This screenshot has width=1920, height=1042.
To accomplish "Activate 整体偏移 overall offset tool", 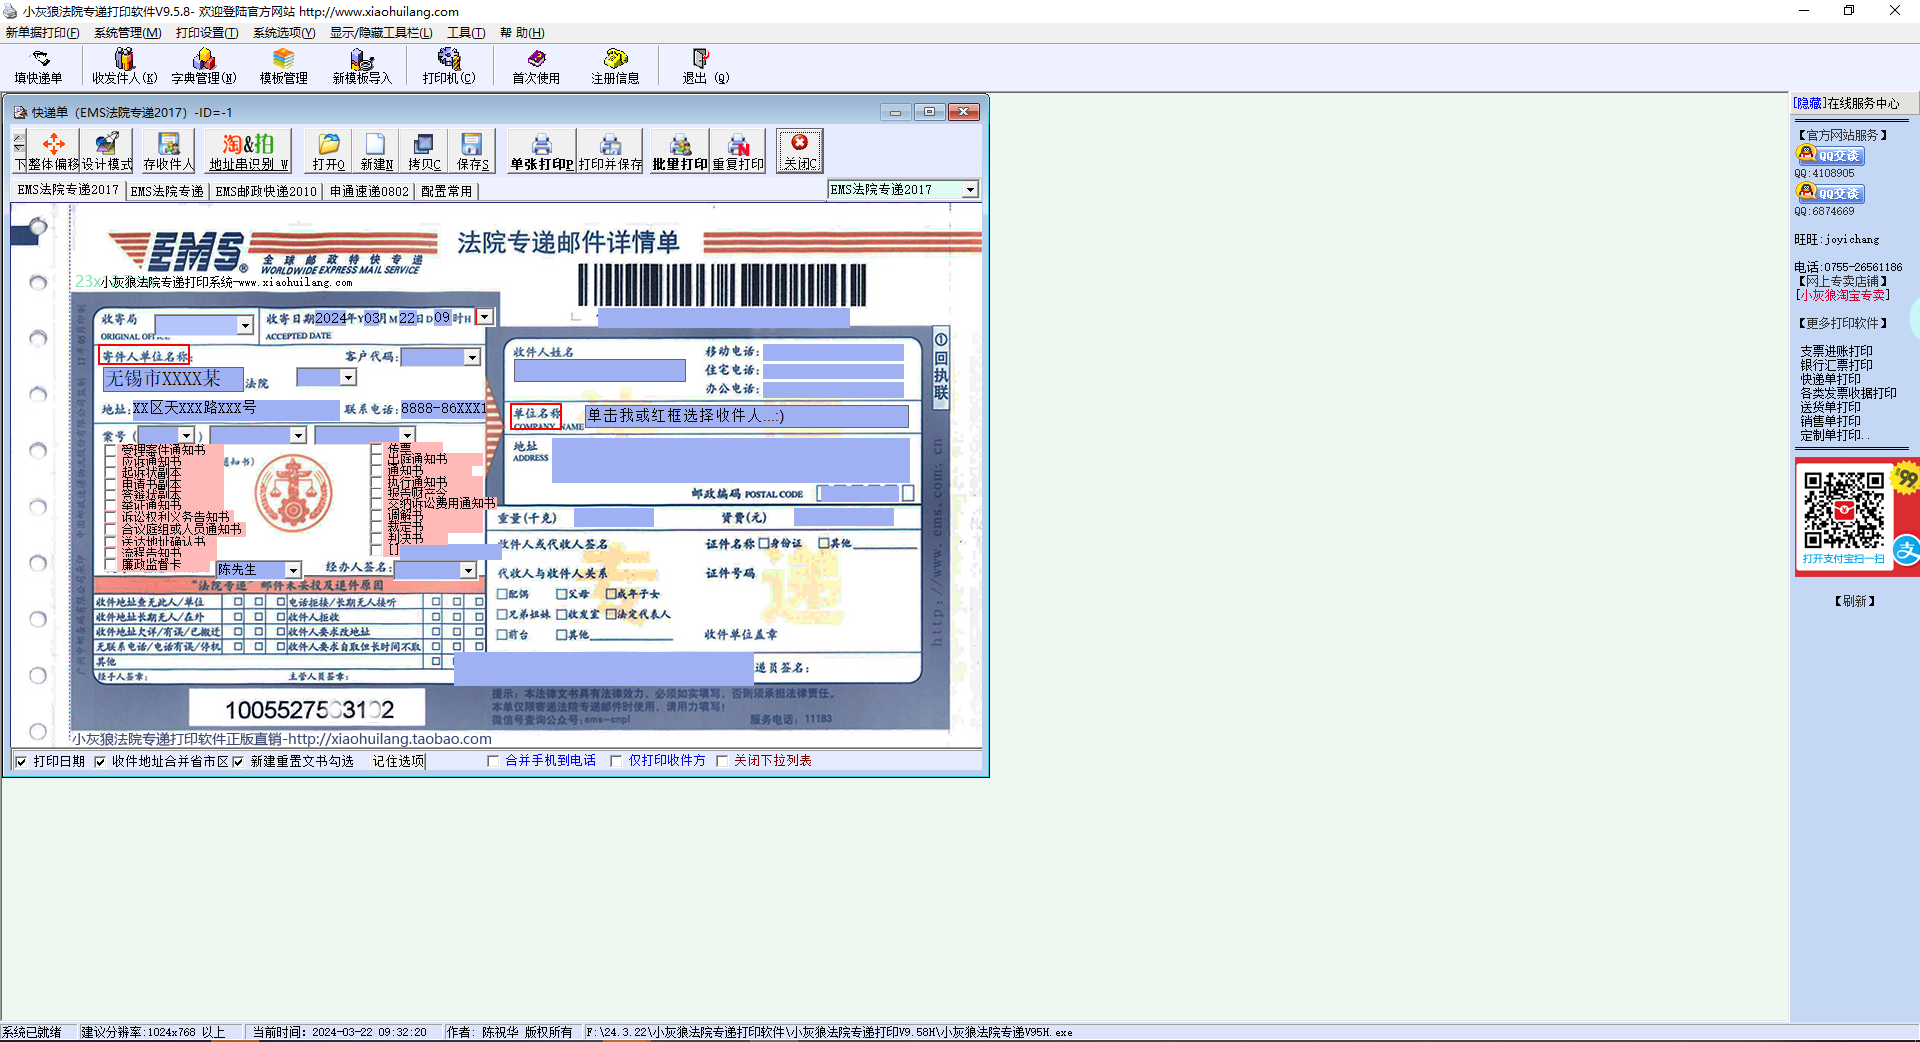I will pyautogui.click(x=54, y=151).
